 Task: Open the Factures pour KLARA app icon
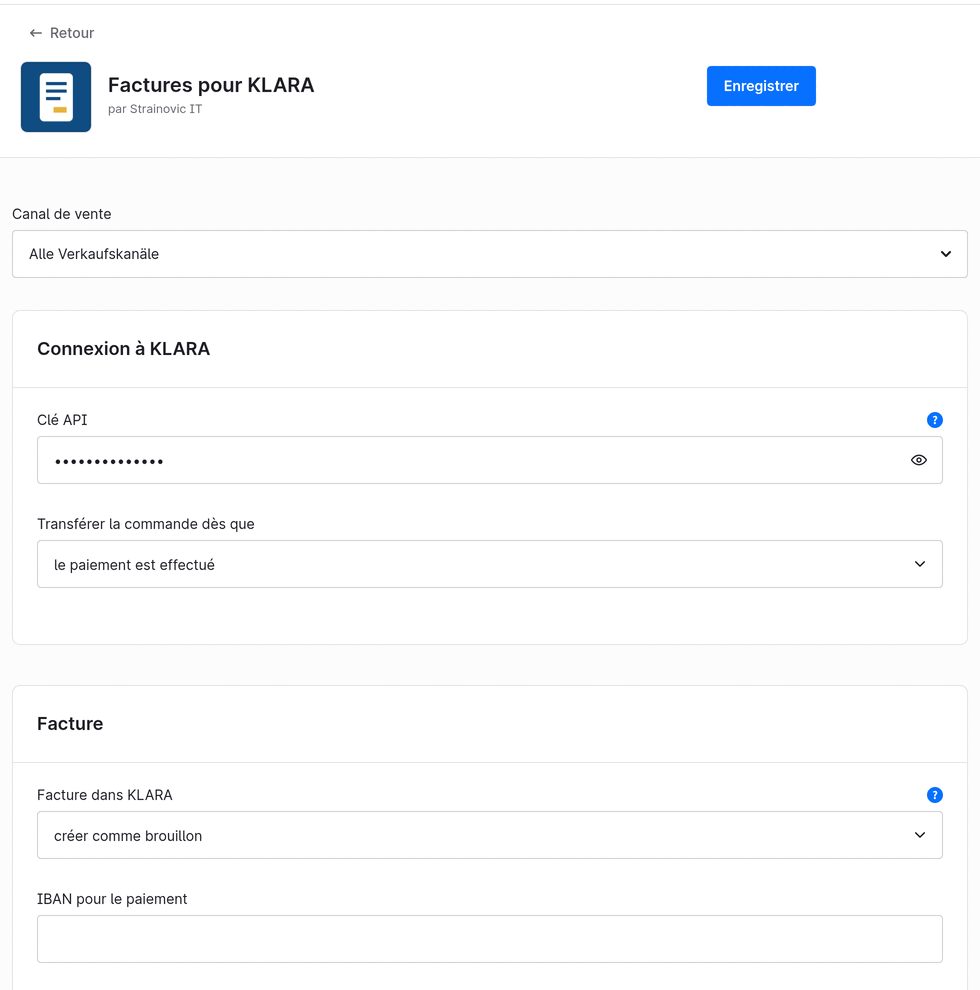[x=56, y=97]
